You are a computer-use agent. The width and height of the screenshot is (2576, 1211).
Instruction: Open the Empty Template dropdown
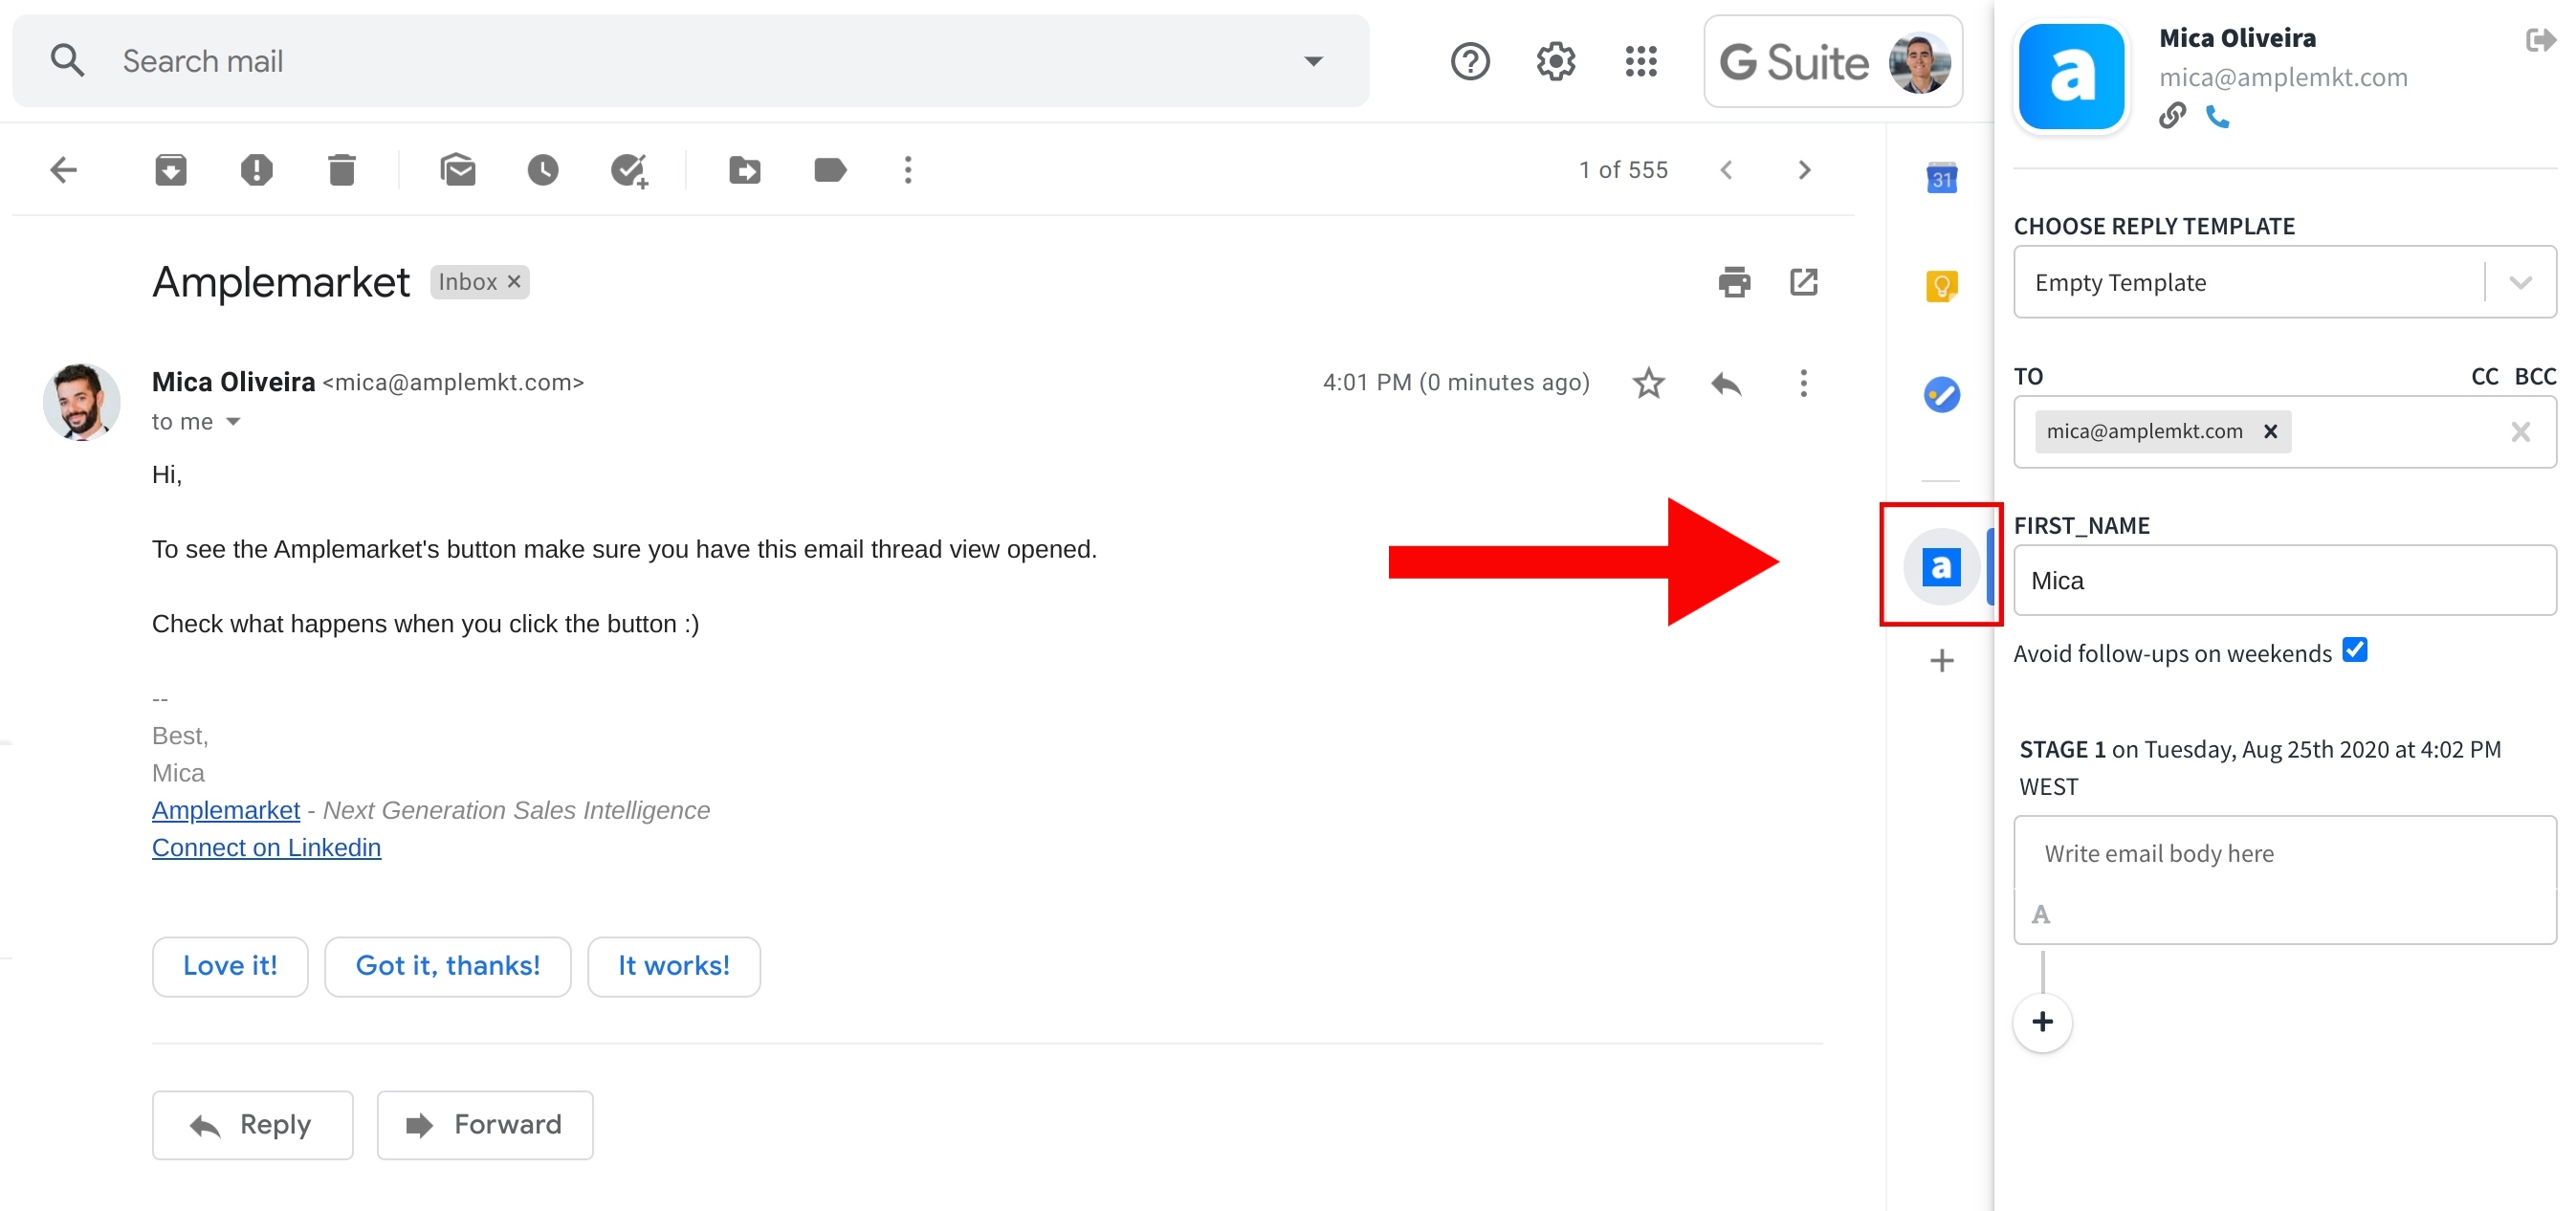coord(2284,283)
